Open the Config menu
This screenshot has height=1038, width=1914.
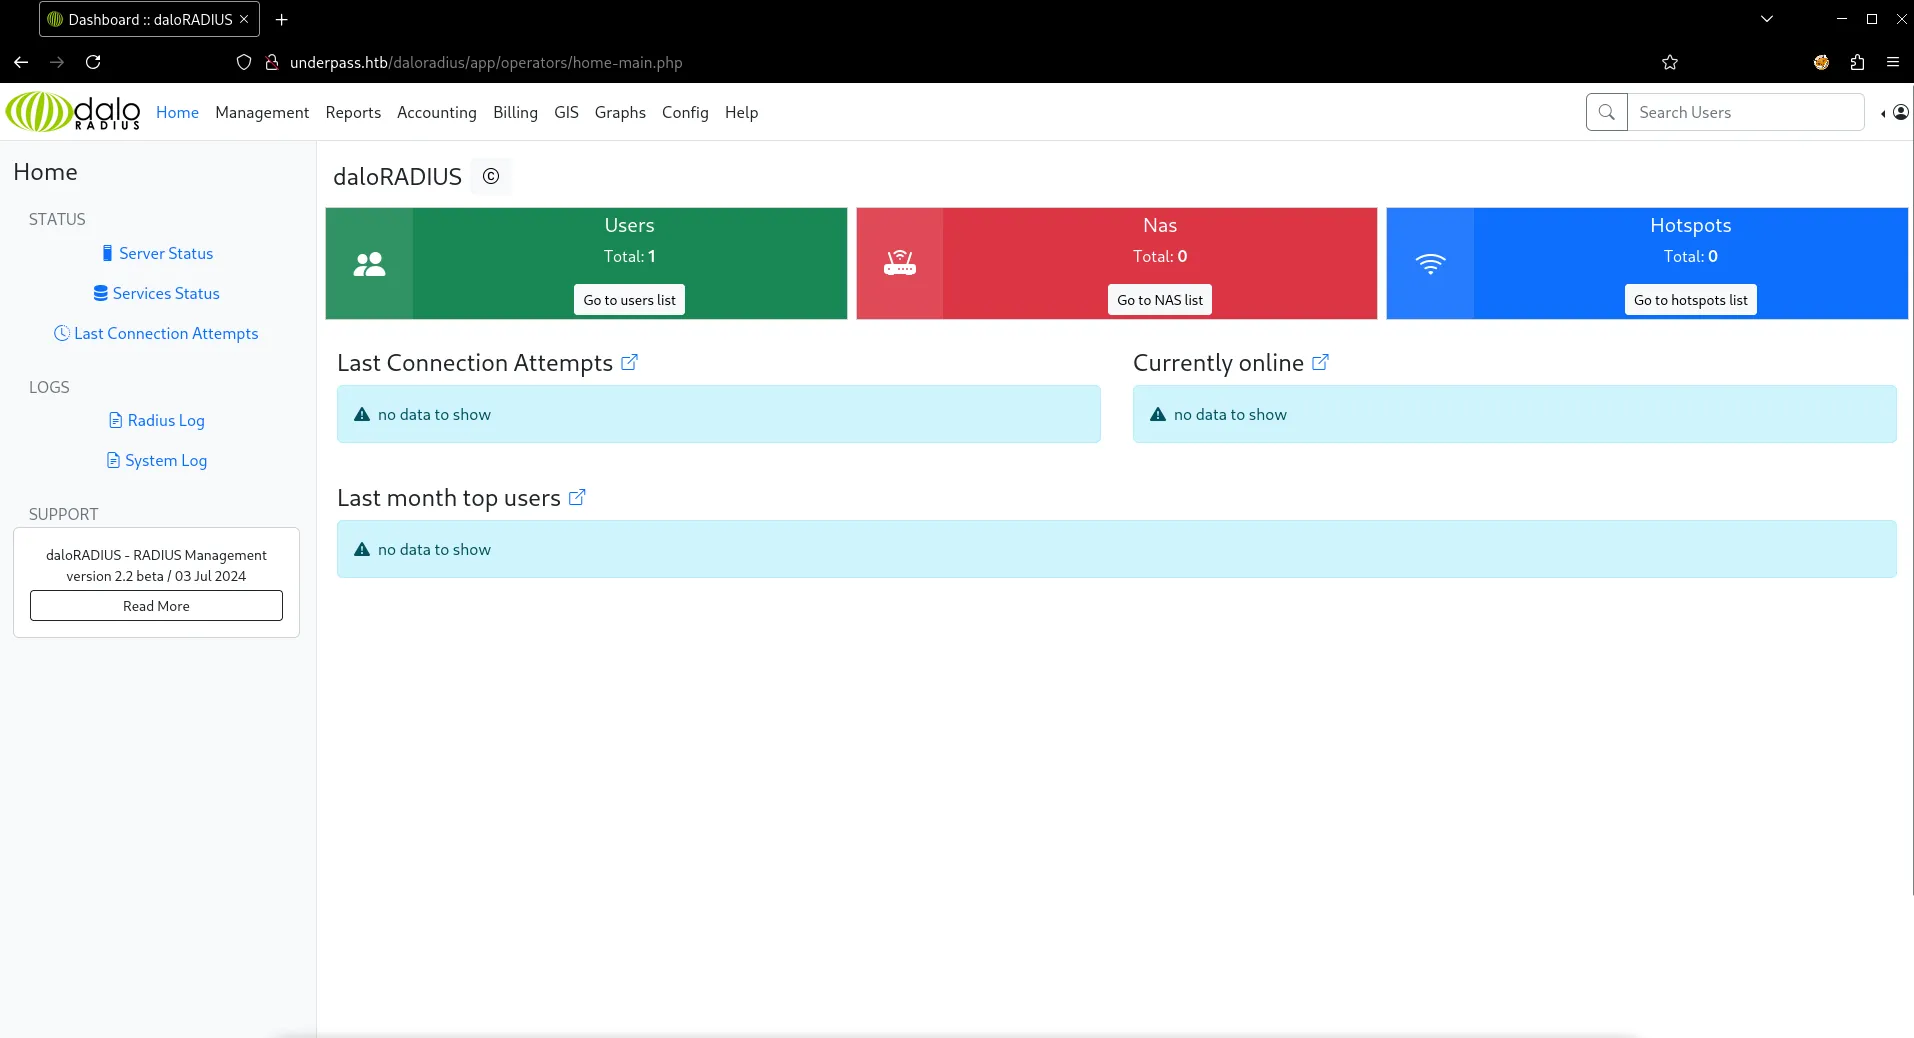point(685,112)
